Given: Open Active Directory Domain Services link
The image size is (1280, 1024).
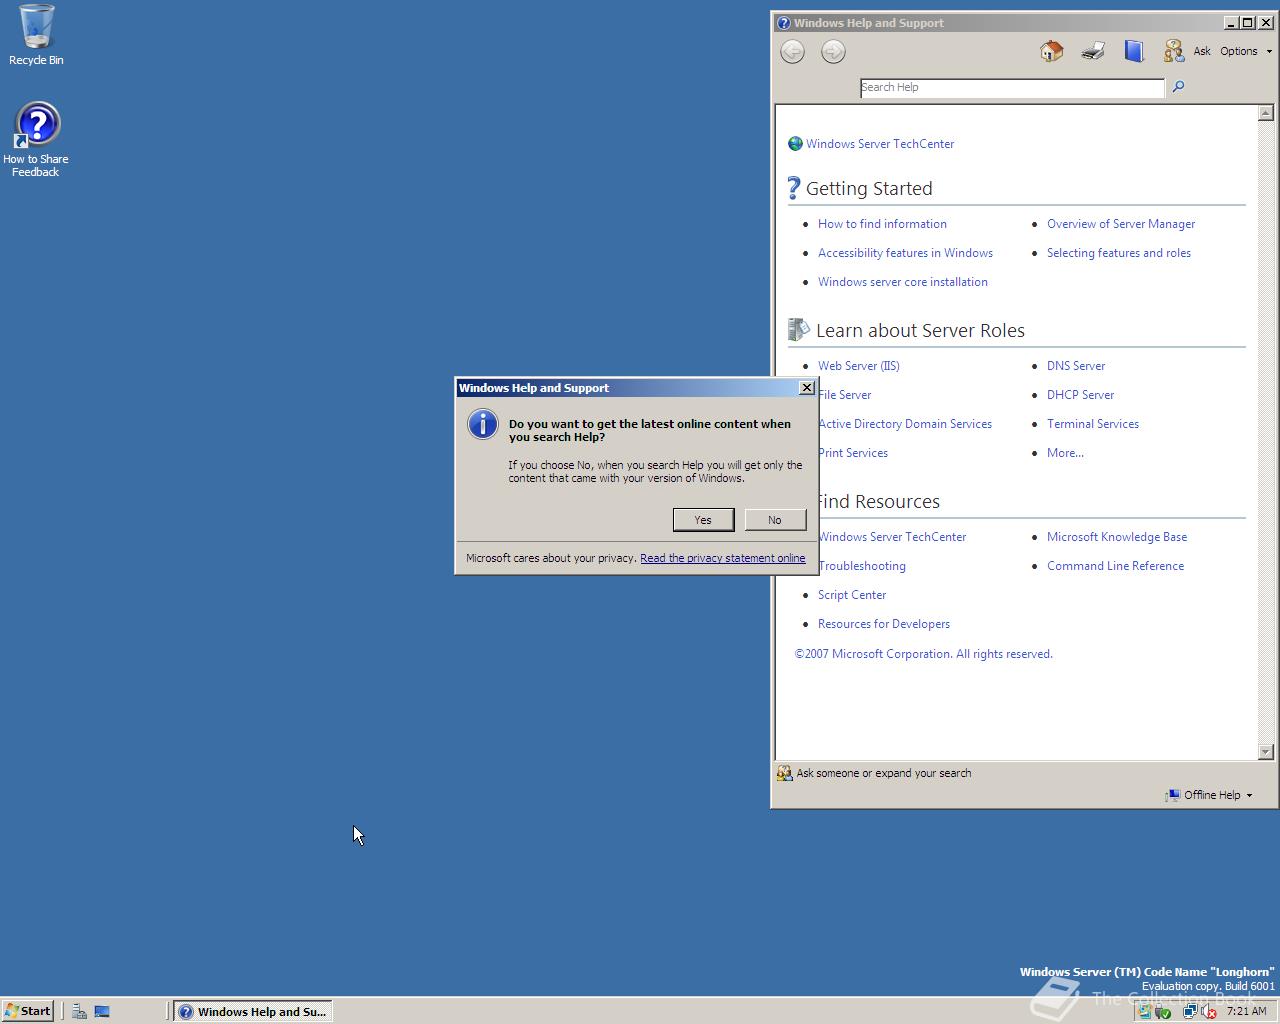Looking at the screenshot, I should [906, 424].
